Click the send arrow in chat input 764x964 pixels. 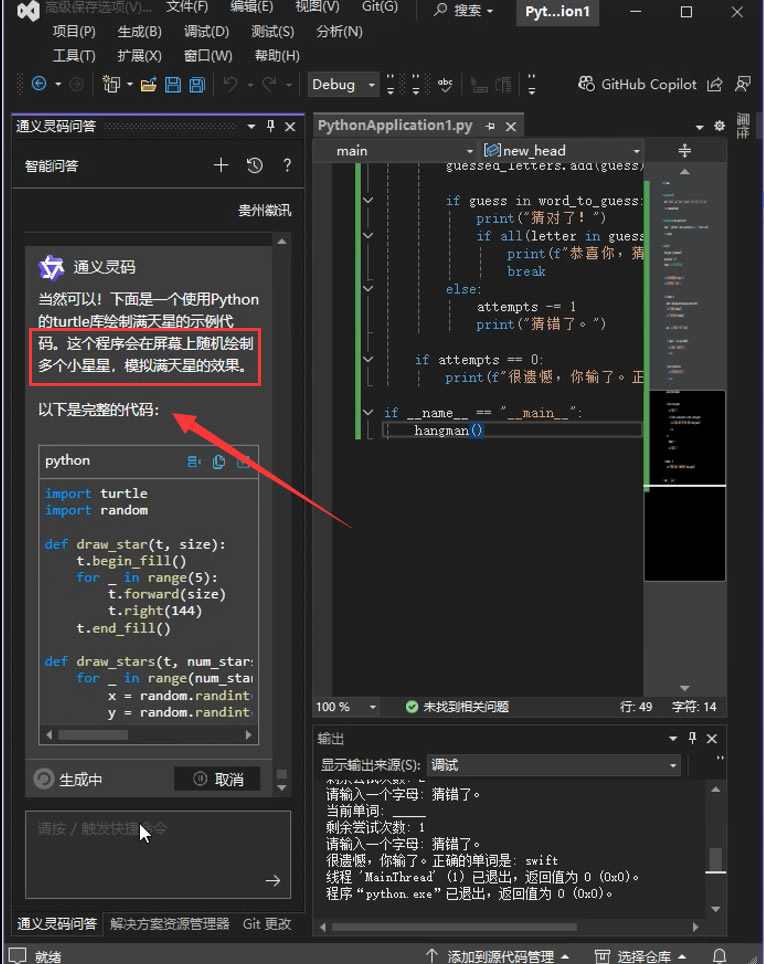[x=272, y=880]
